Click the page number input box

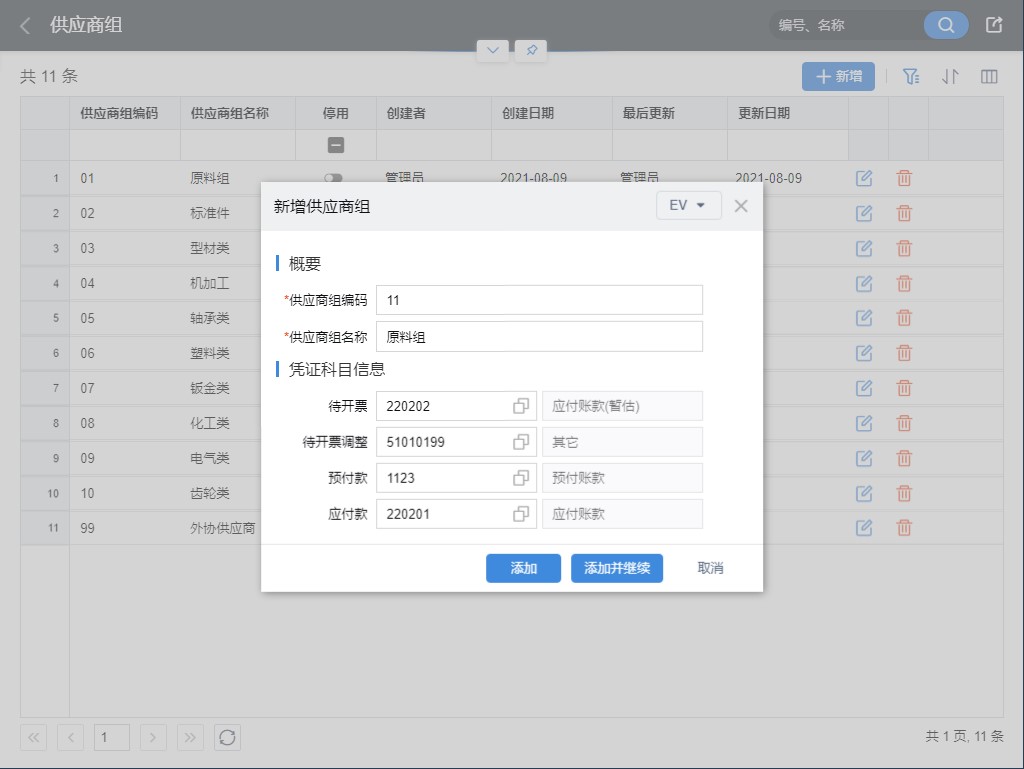[x=112, y=738]
